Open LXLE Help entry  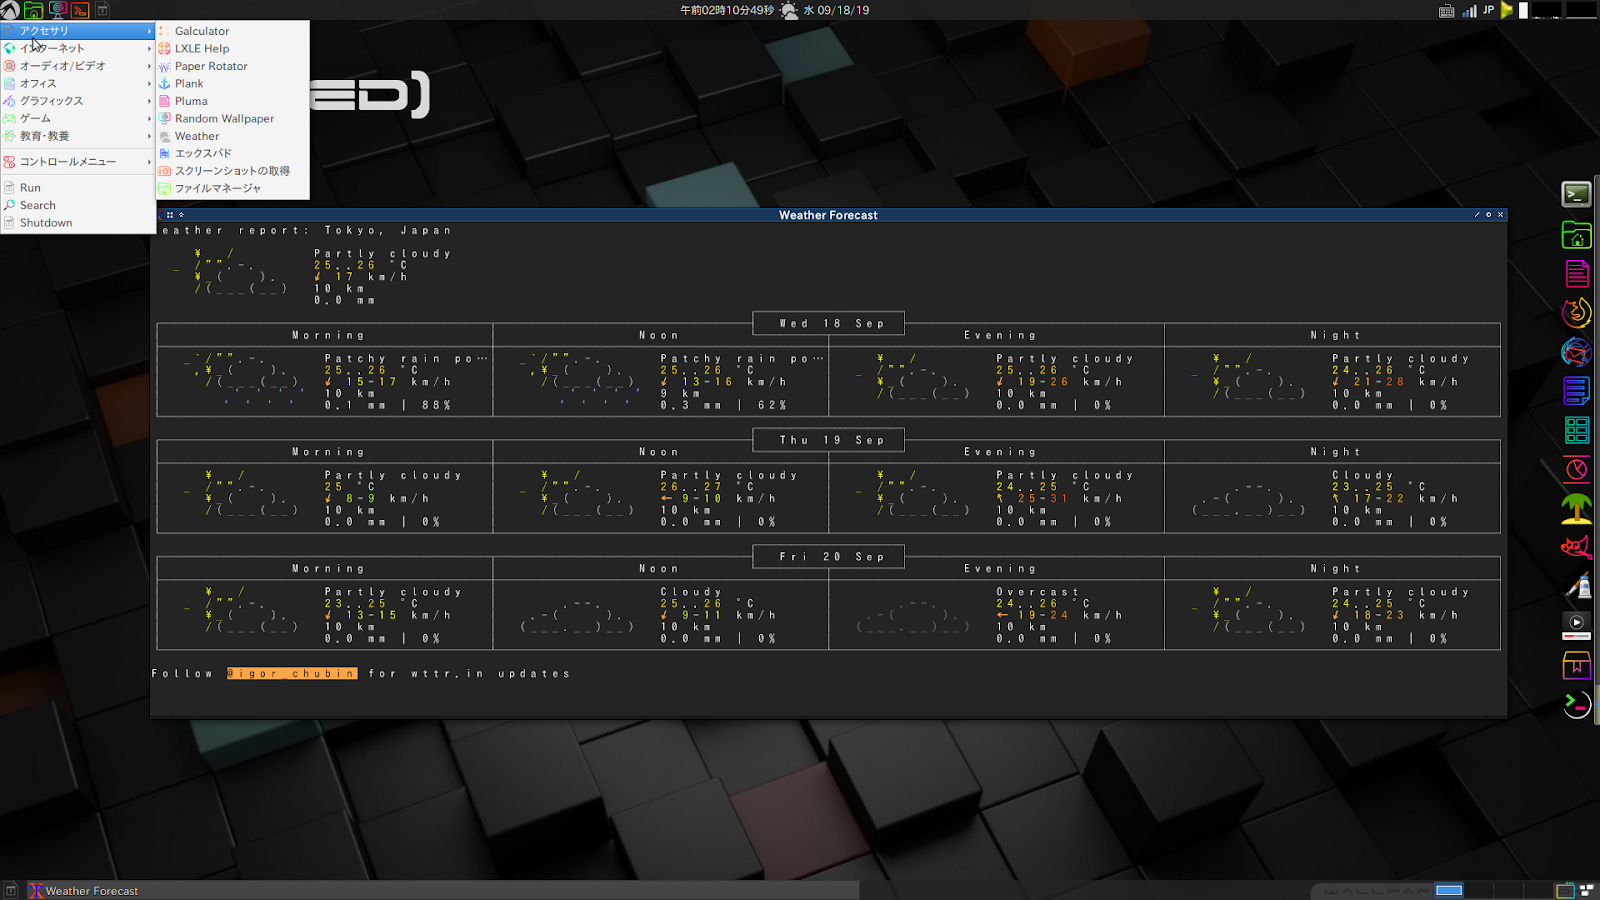(233, 48)
